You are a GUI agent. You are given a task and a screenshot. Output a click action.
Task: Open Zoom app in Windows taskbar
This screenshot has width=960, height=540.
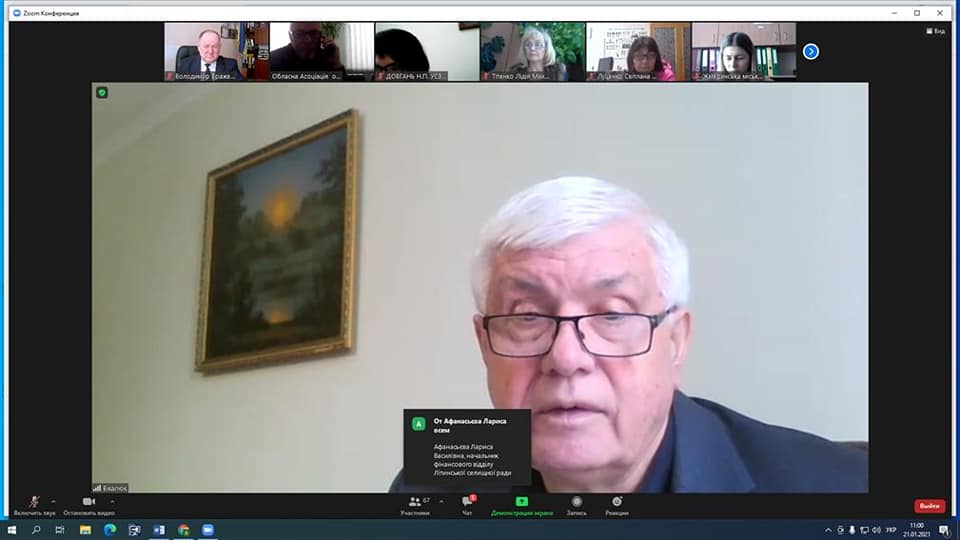coord(208,530)
